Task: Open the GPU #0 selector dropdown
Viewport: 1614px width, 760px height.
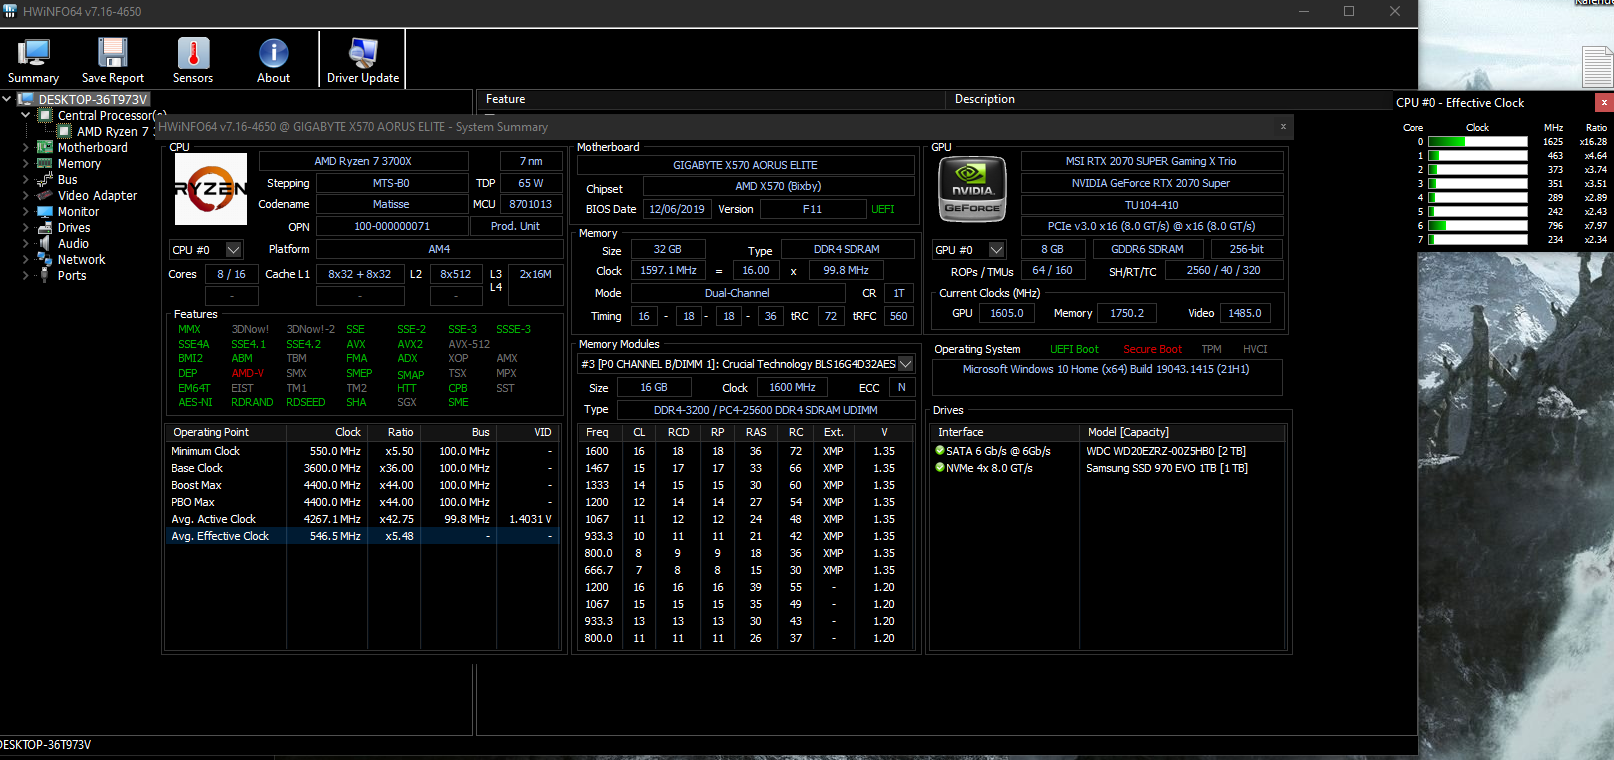Action: coord(996,249)
